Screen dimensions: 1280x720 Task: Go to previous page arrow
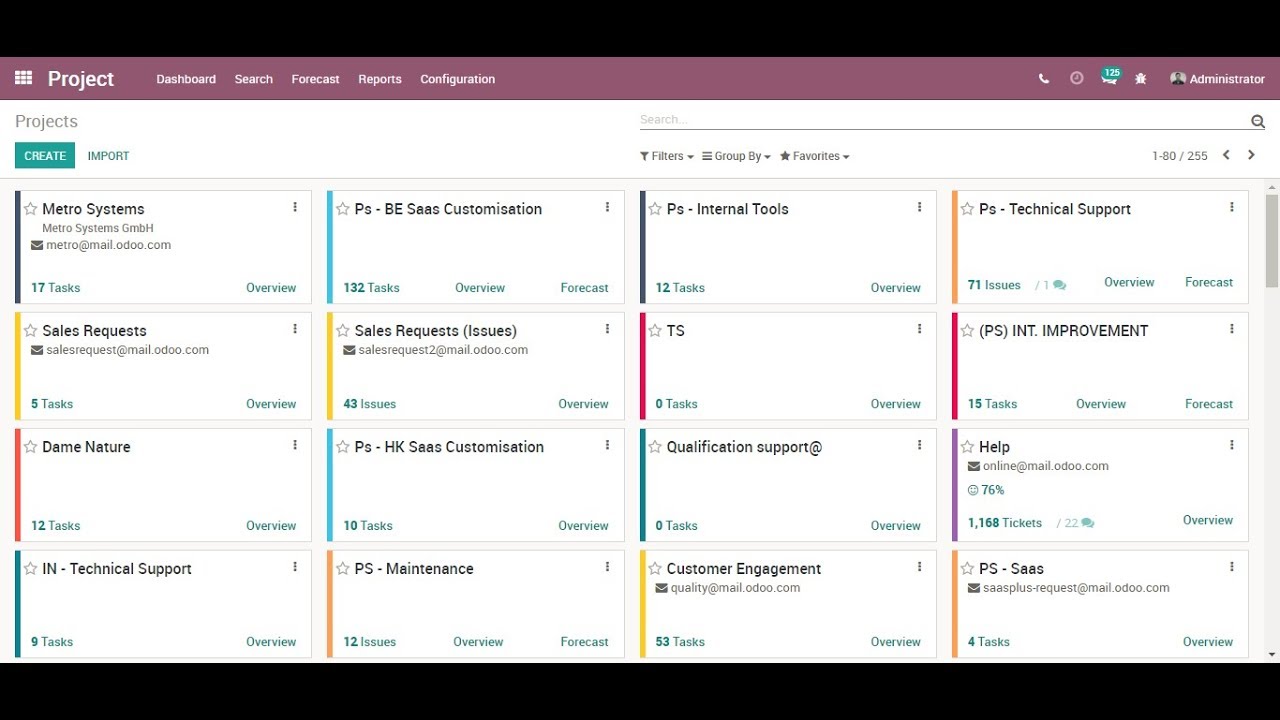click(x=1226, y=155)
